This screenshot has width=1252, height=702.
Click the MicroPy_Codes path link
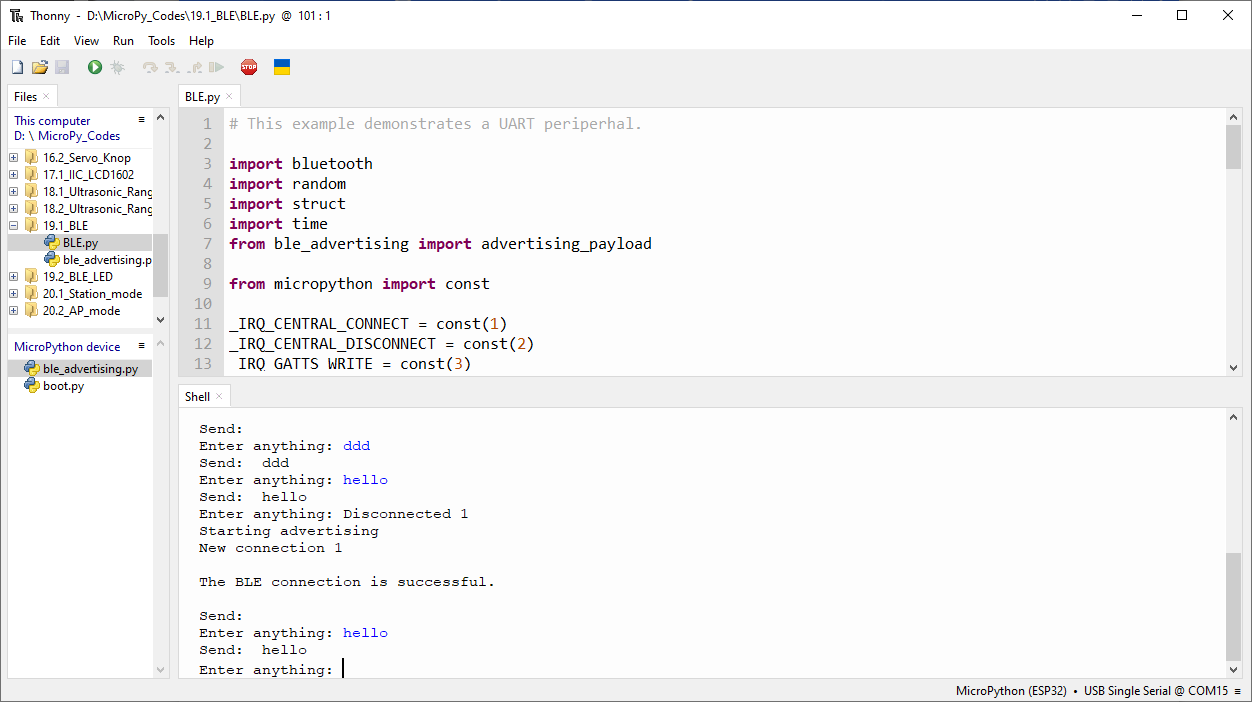click(x=79, y=136)
